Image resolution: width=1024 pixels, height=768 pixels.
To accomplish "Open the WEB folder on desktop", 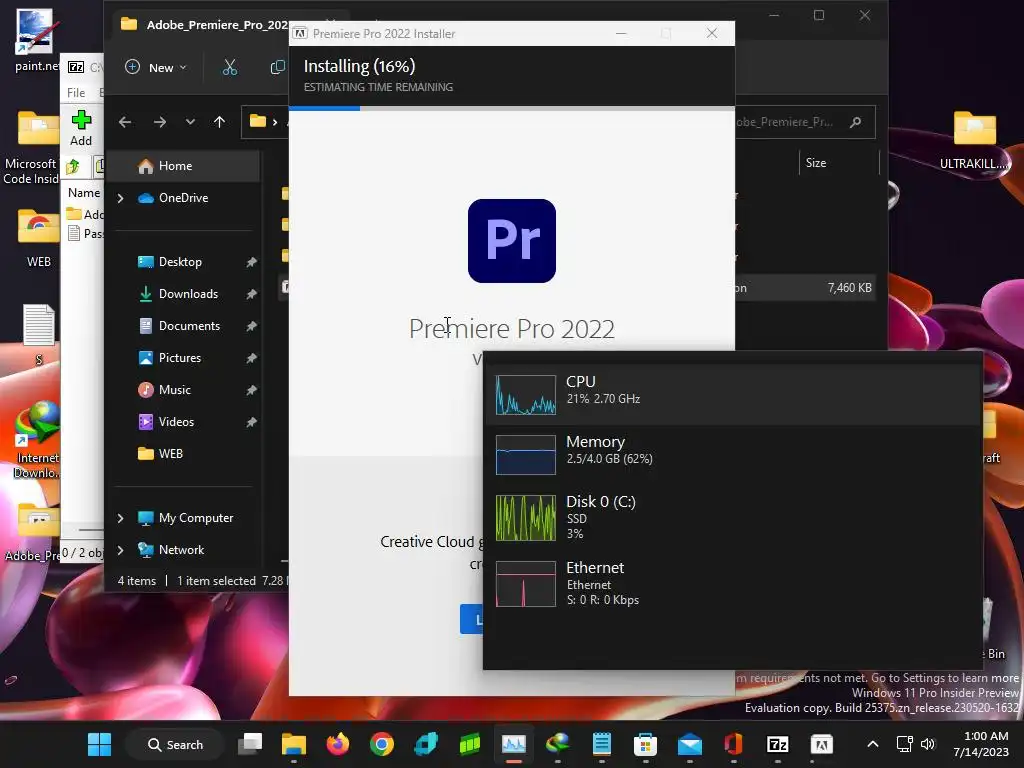I will (x=38, y=238).
